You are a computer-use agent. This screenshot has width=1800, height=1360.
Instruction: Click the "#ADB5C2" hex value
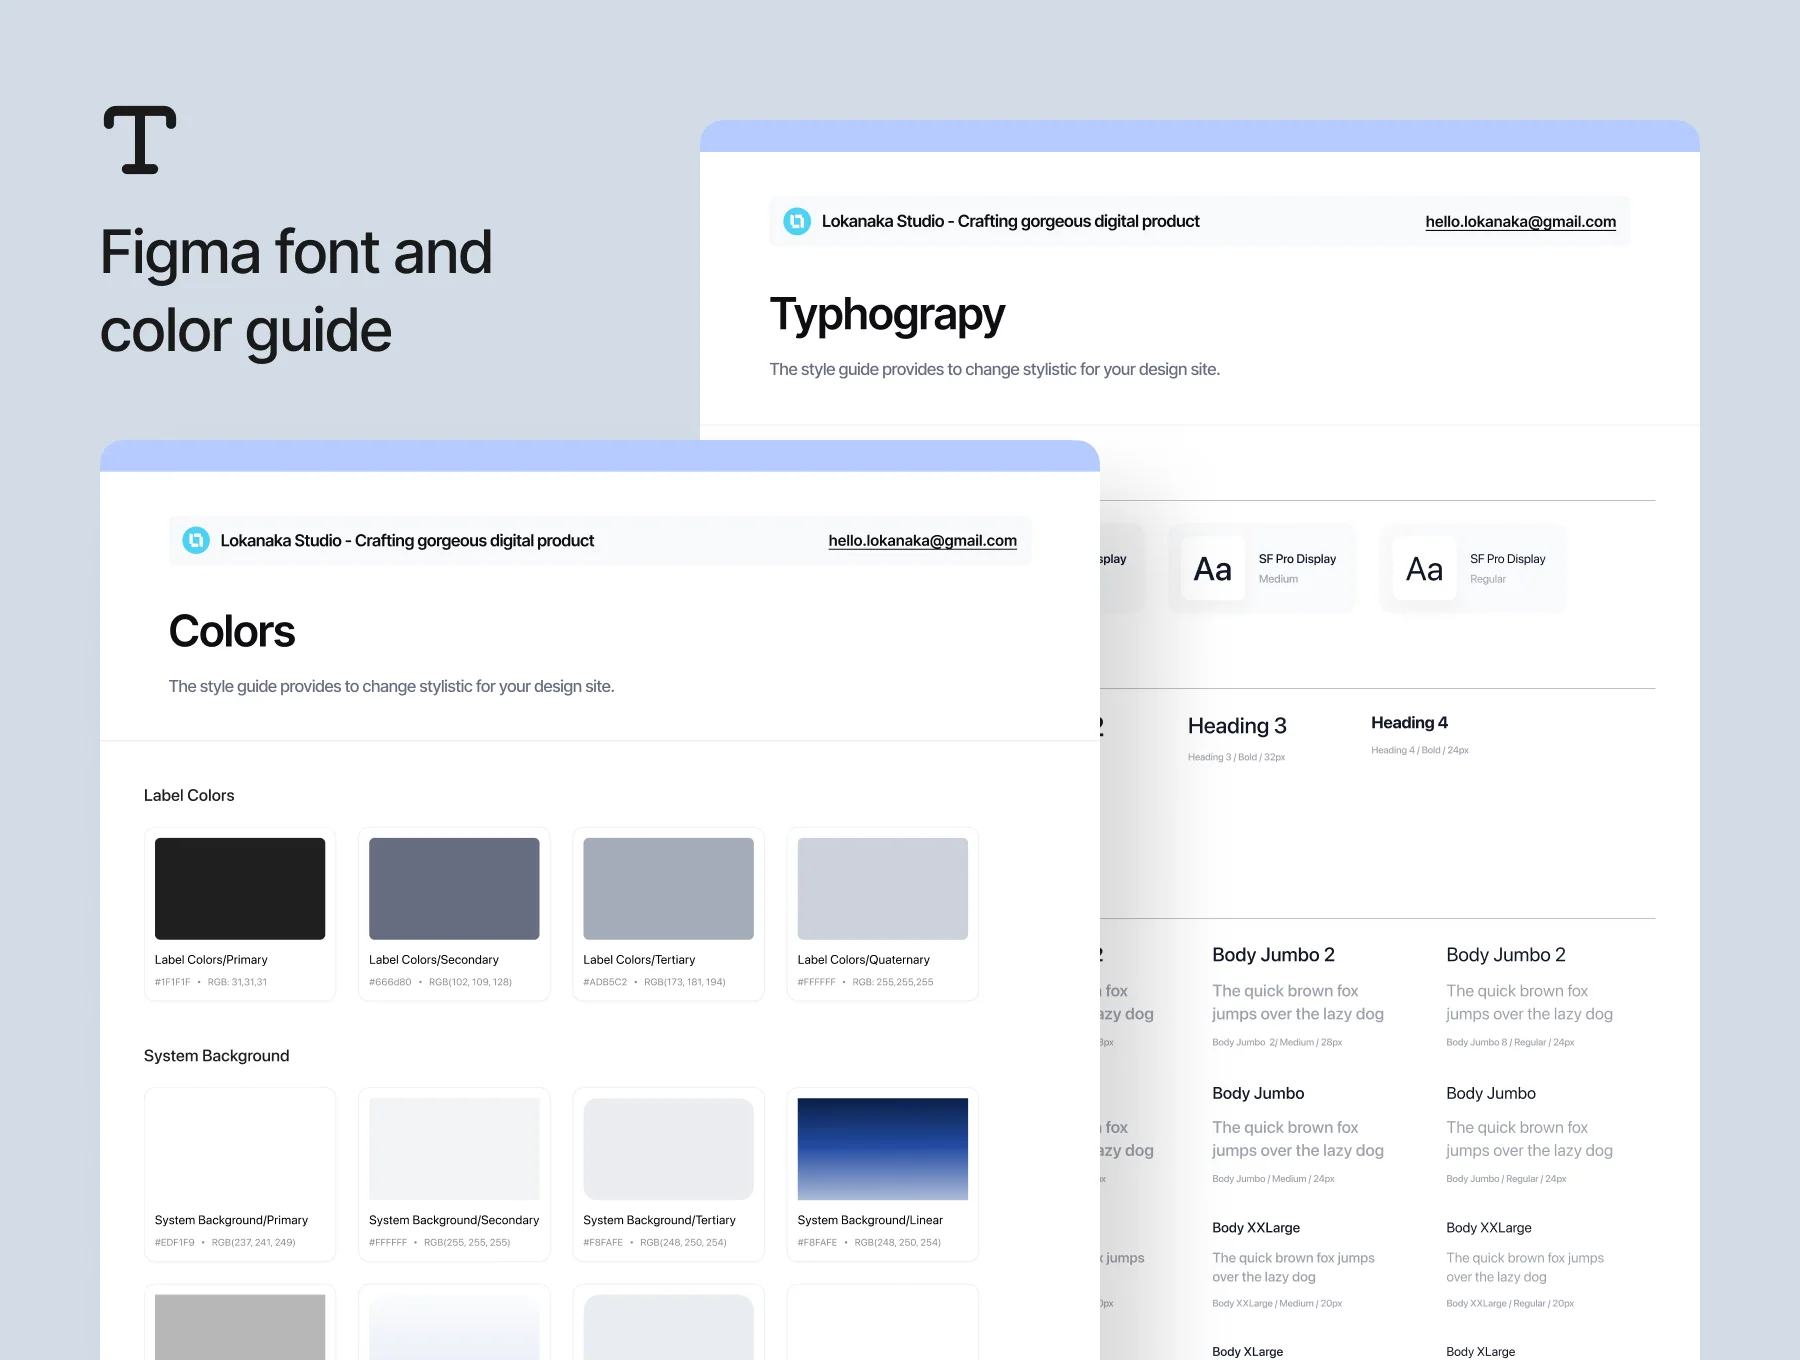[x=605, y=982]
